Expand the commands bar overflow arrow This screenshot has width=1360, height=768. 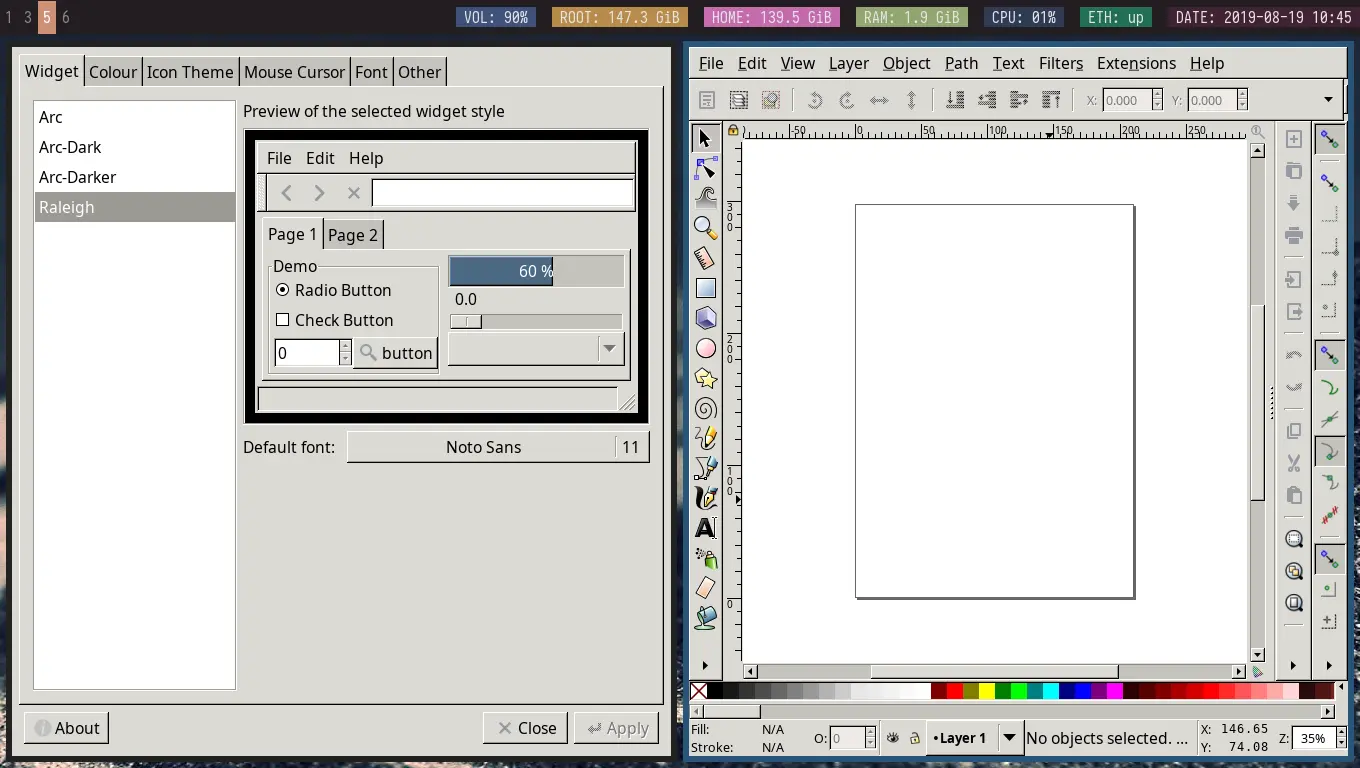(x=1294, y=665)
